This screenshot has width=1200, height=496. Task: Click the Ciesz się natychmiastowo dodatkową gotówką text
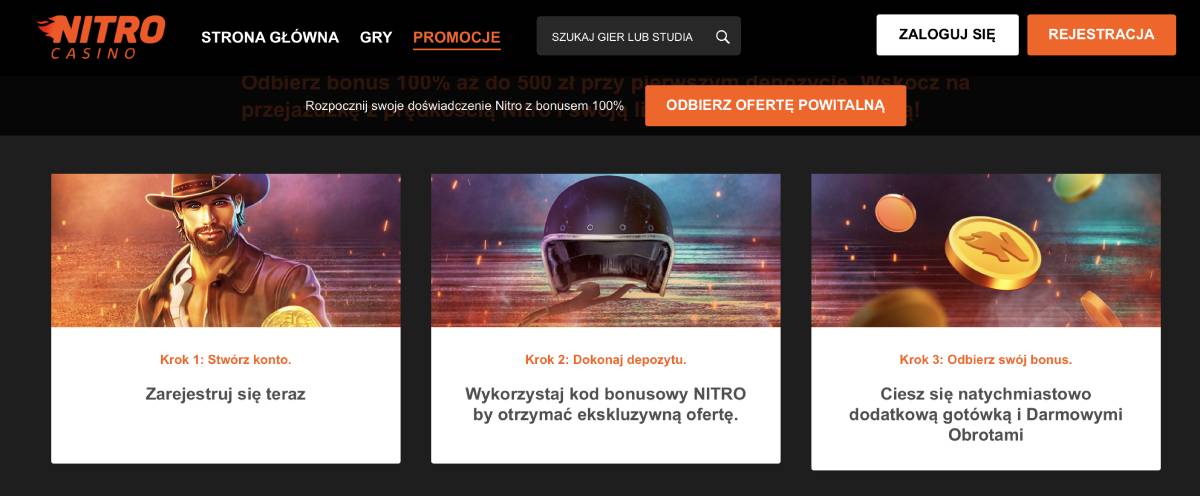point(986,404)
